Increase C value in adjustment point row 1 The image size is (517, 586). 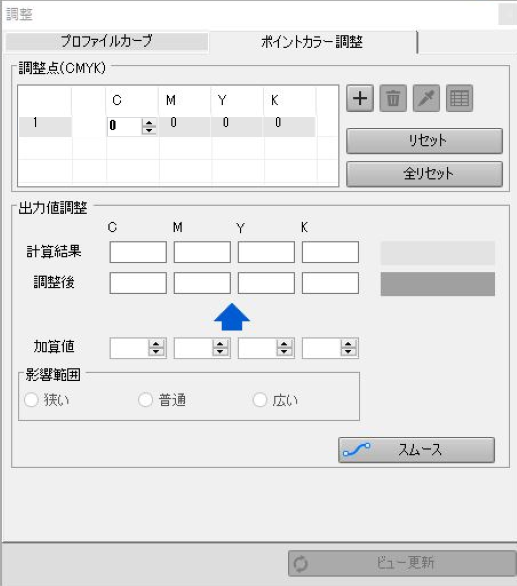149,123
